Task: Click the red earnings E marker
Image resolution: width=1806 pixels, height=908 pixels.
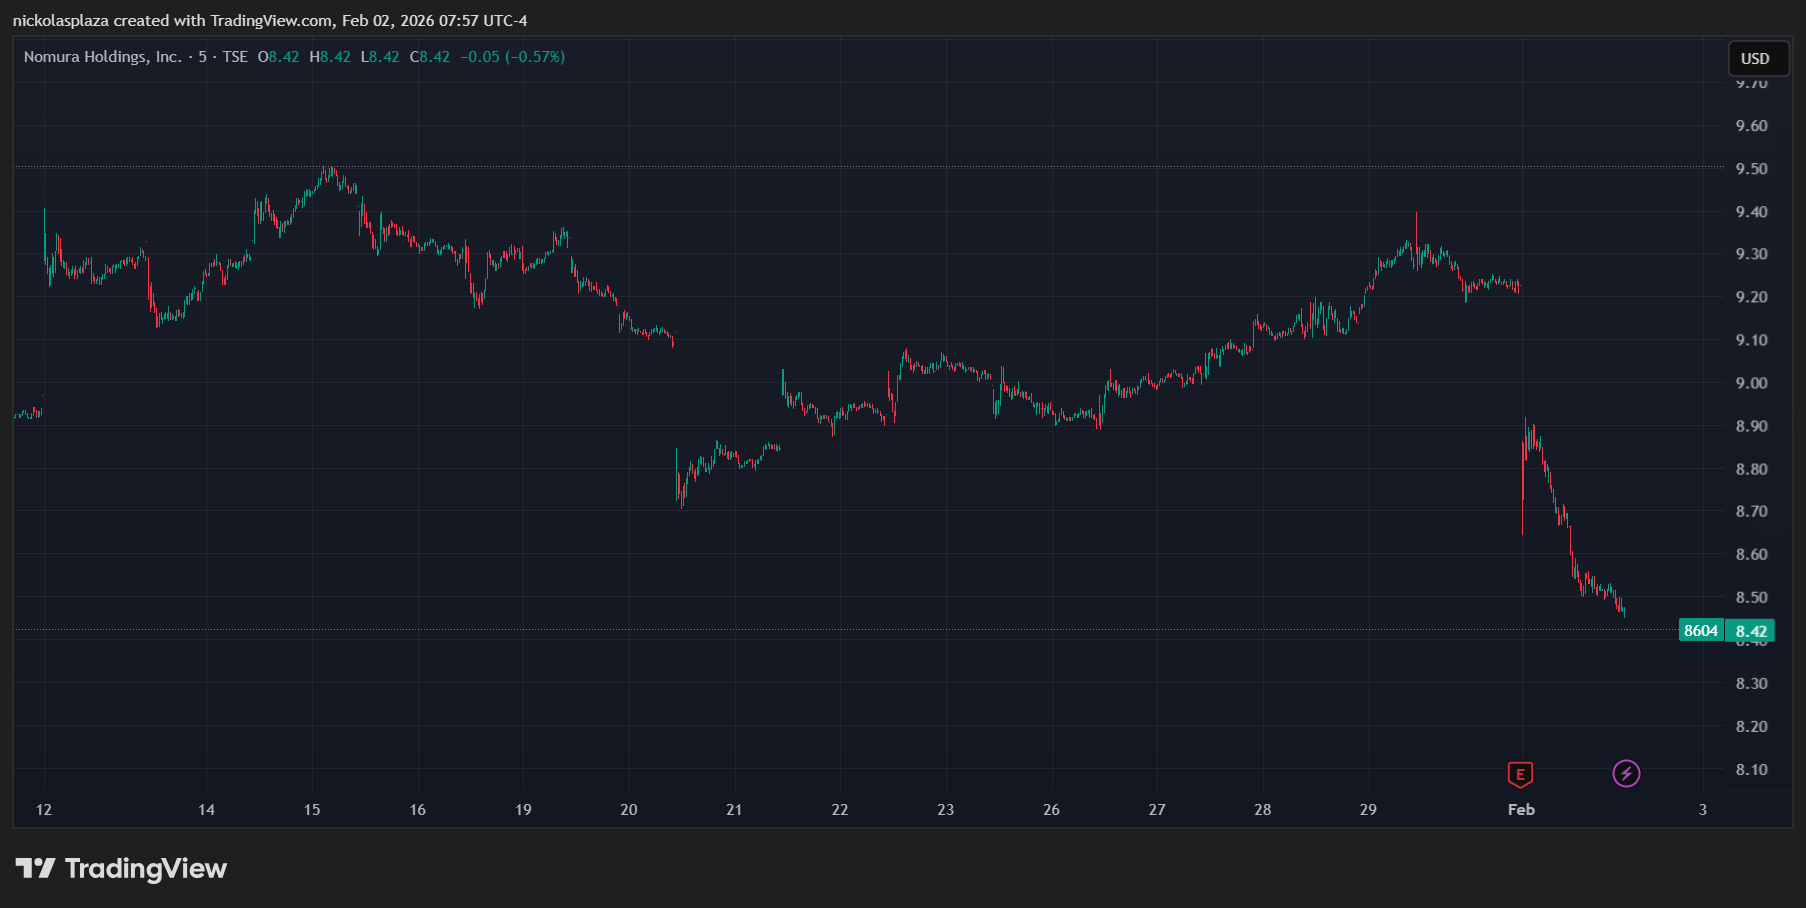Action: [1520, 774]
